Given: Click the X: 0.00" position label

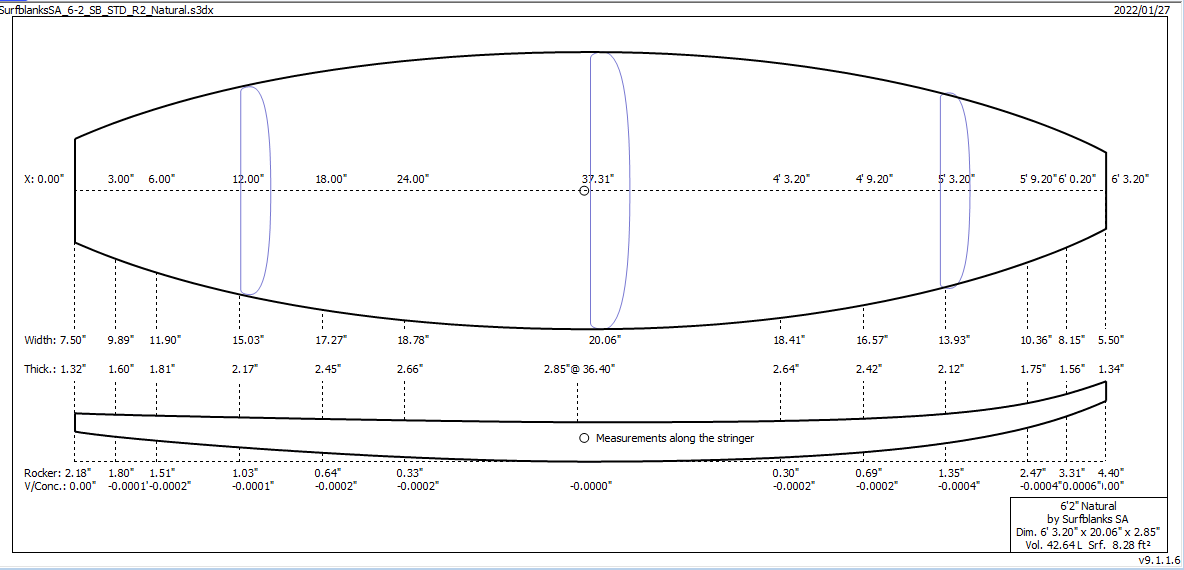Looking at the screenshot, I should 44,179.
